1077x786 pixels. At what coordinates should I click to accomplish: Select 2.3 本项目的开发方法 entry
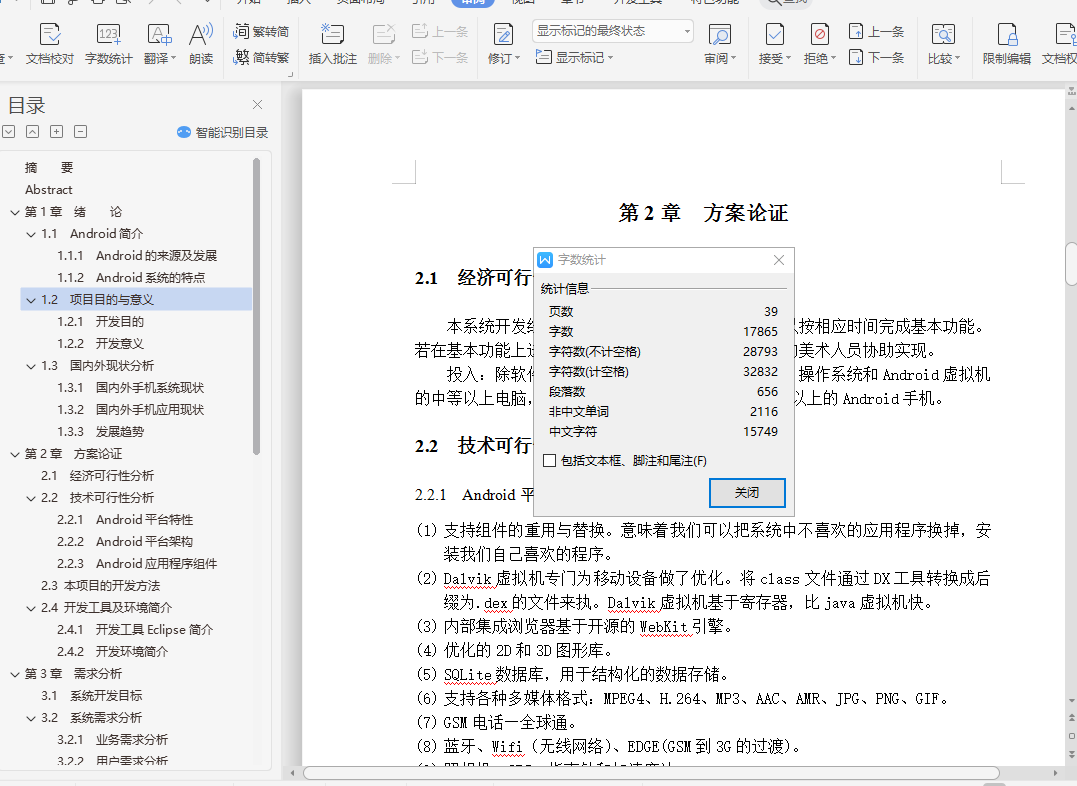[100, 585]
